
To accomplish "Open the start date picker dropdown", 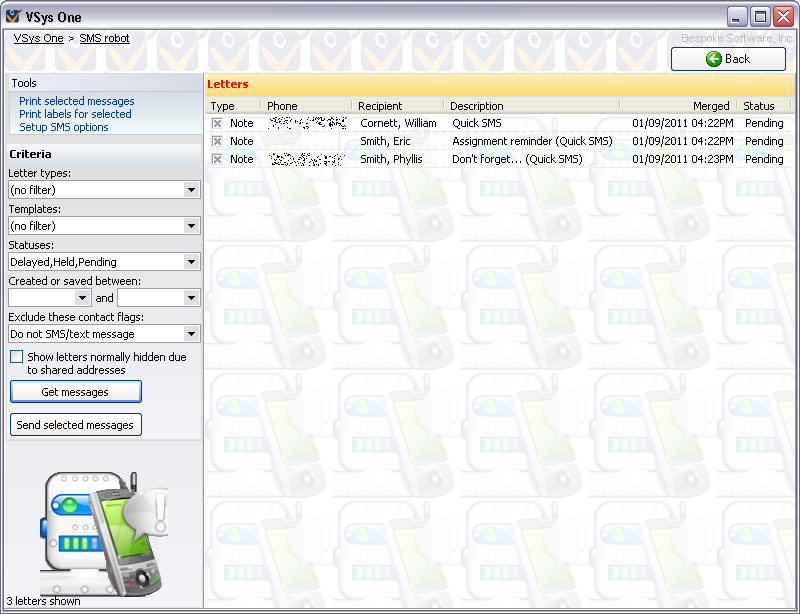I will [x=82, y=298].
